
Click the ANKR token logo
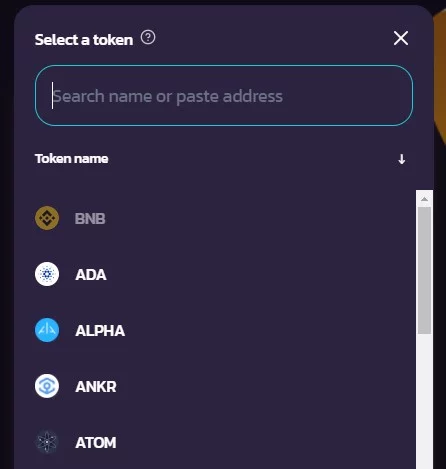[x=47, y=386]
